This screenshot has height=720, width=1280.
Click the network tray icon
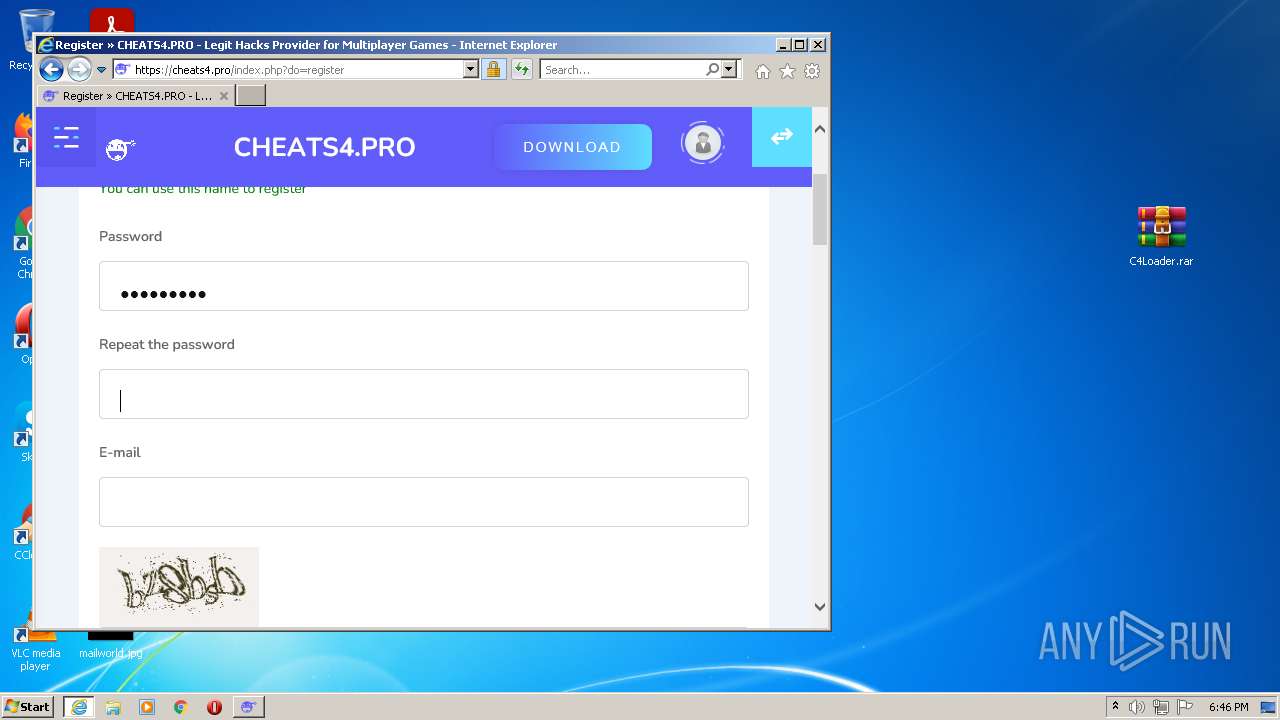pyautogui.click(x=1161, y=707)
